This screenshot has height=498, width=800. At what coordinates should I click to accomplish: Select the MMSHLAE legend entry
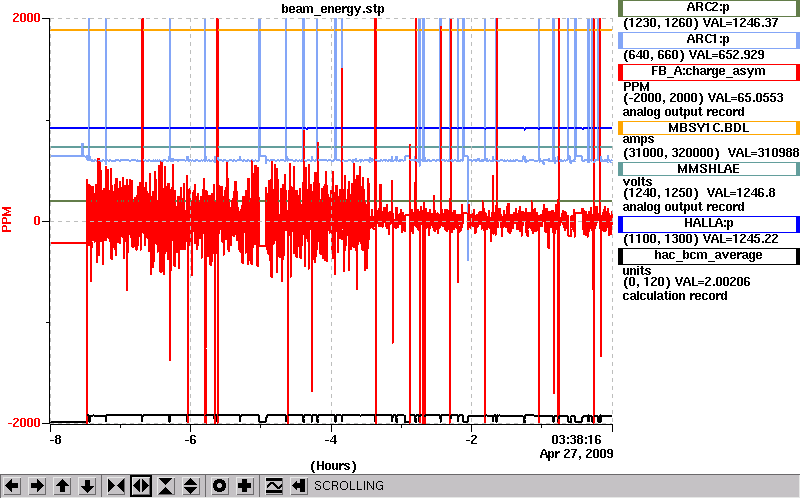709,169
